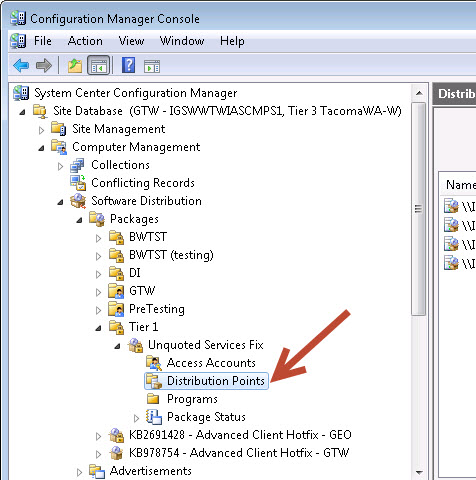This screenshot has width=476, height=480.
Task: Click the Programs folder icon
Action: click(x=153, y=399)
